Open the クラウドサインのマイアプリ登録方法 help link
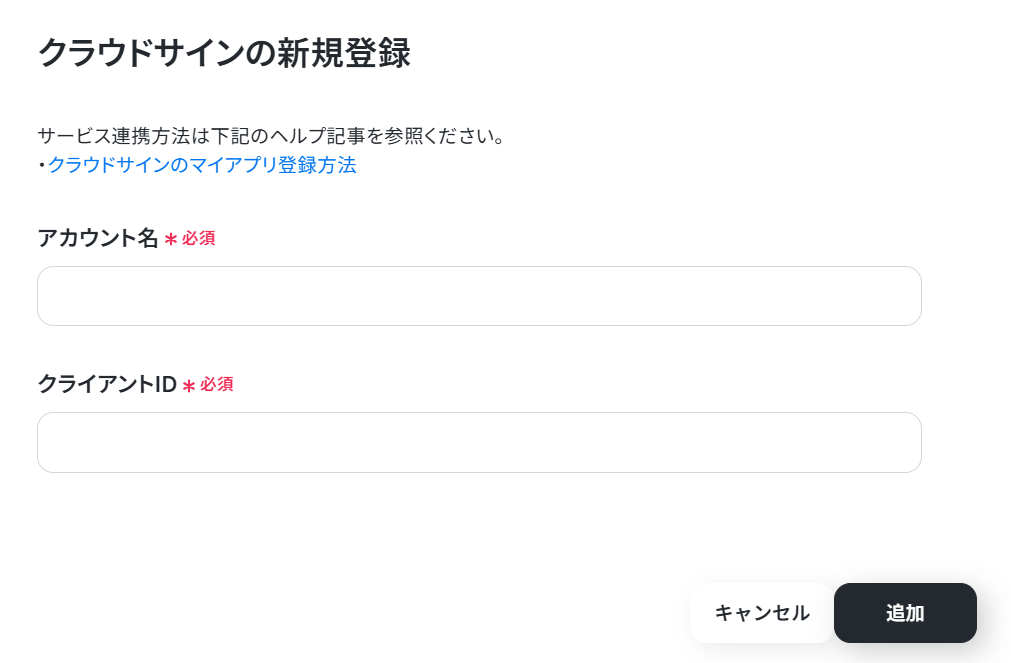This screenshot has width=1011, height=663. pyautogui.click(x=202, y=165)
